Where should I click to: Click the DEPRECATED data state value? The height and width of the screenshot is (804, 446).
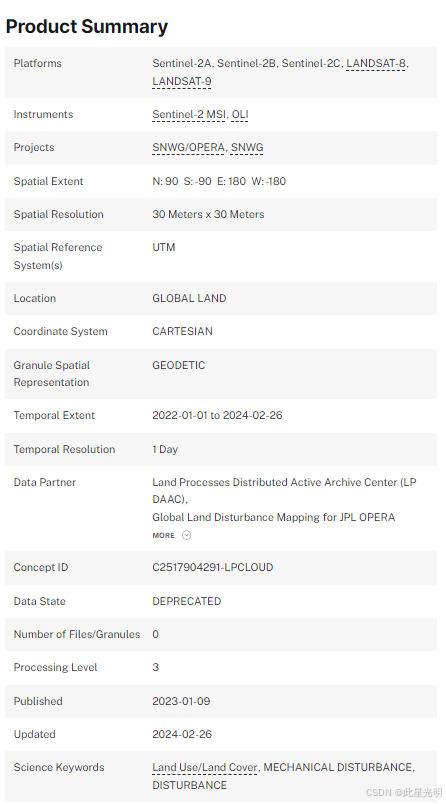click(x=187, y=601)
